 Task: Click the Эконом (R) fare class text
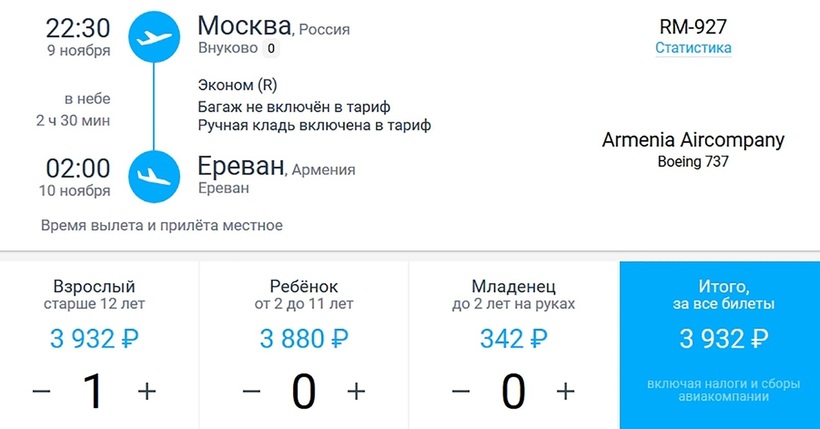point(237,85)
